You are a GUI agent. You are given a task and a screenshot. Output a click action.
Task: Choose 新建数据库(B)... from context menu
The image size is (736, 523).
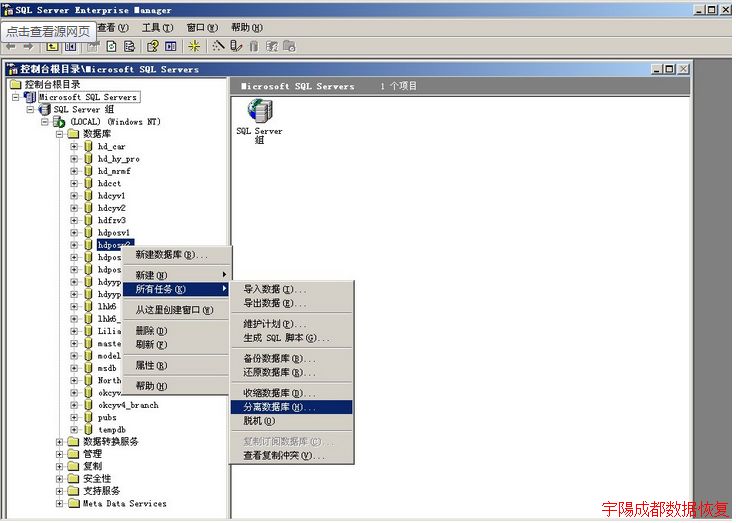pos(177,255)
